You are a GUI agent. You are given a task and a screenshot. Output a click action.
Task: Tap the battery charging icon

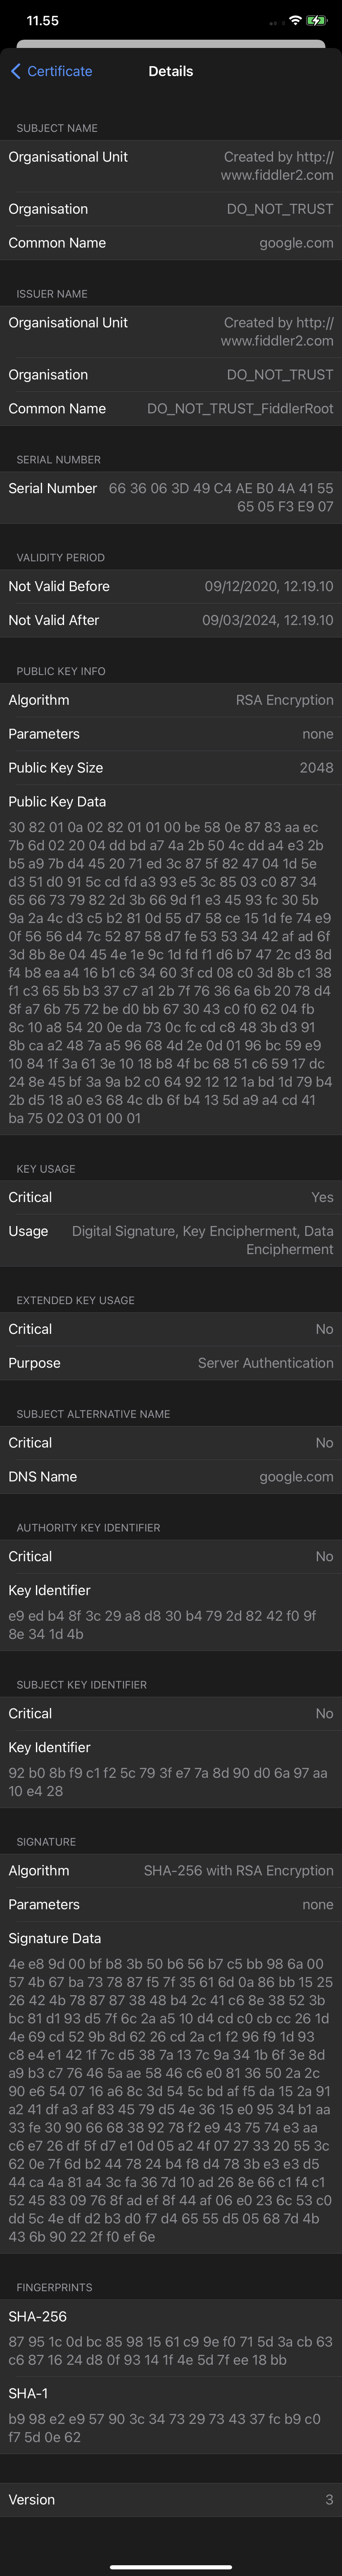tap(317, 20)
